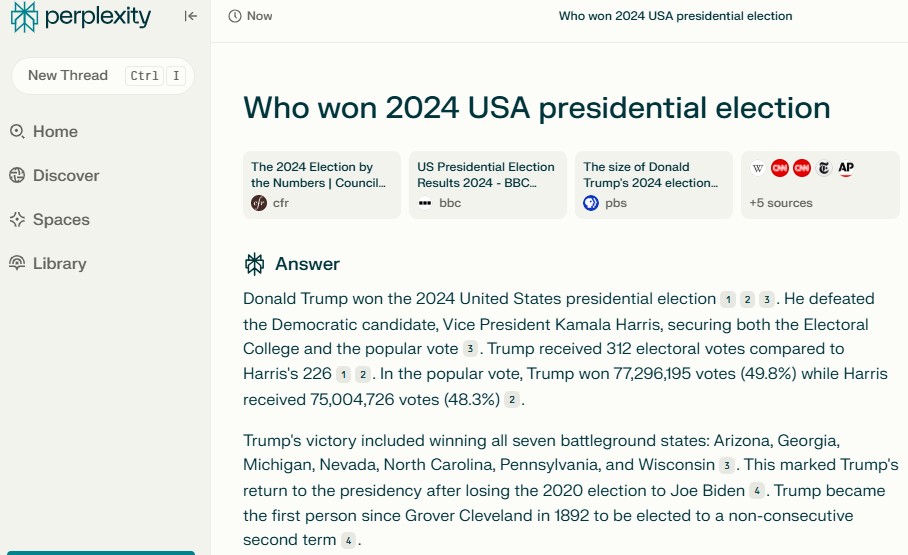The width and height of the screenshot is (908, 555).
Task: Click the Wikipedia source icon
Action: click(x=757, y=168)
